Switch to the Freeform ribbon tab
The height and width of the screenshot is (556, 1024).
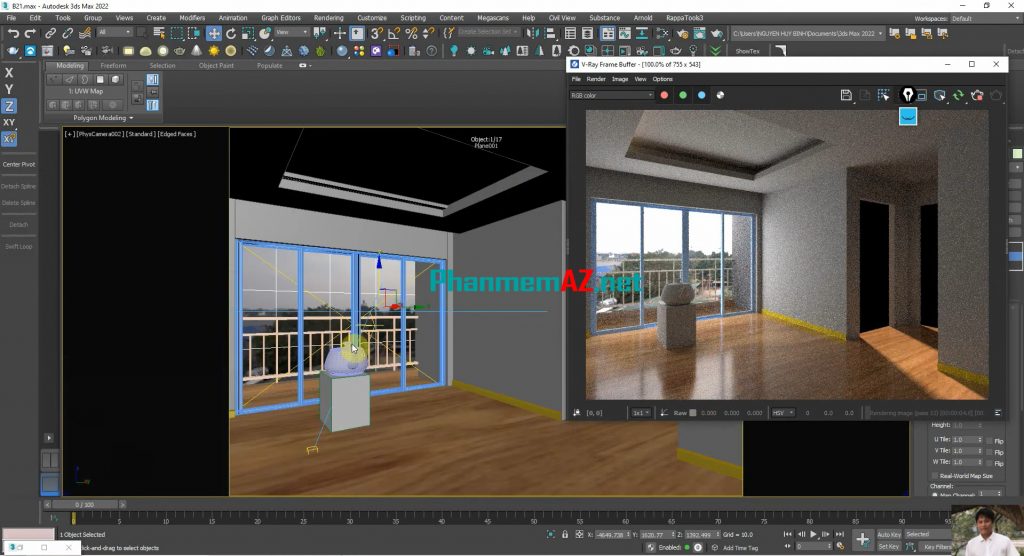pos(113,65)
